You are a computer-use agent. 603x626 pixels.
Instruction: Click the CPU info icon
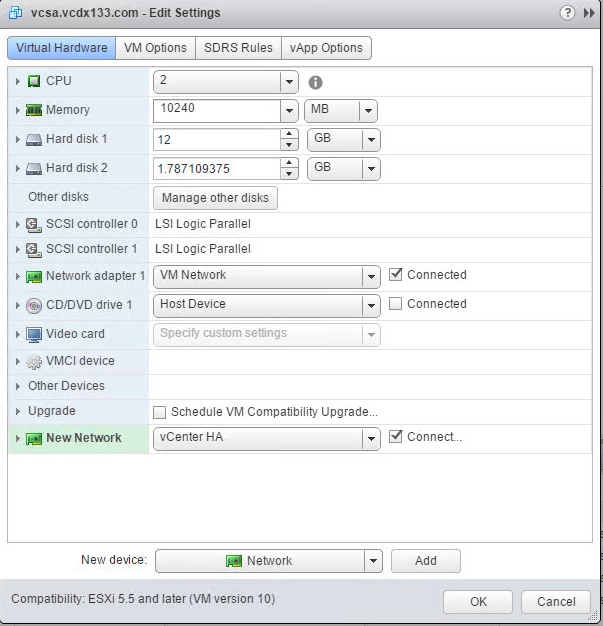click(x=316, y=82)
